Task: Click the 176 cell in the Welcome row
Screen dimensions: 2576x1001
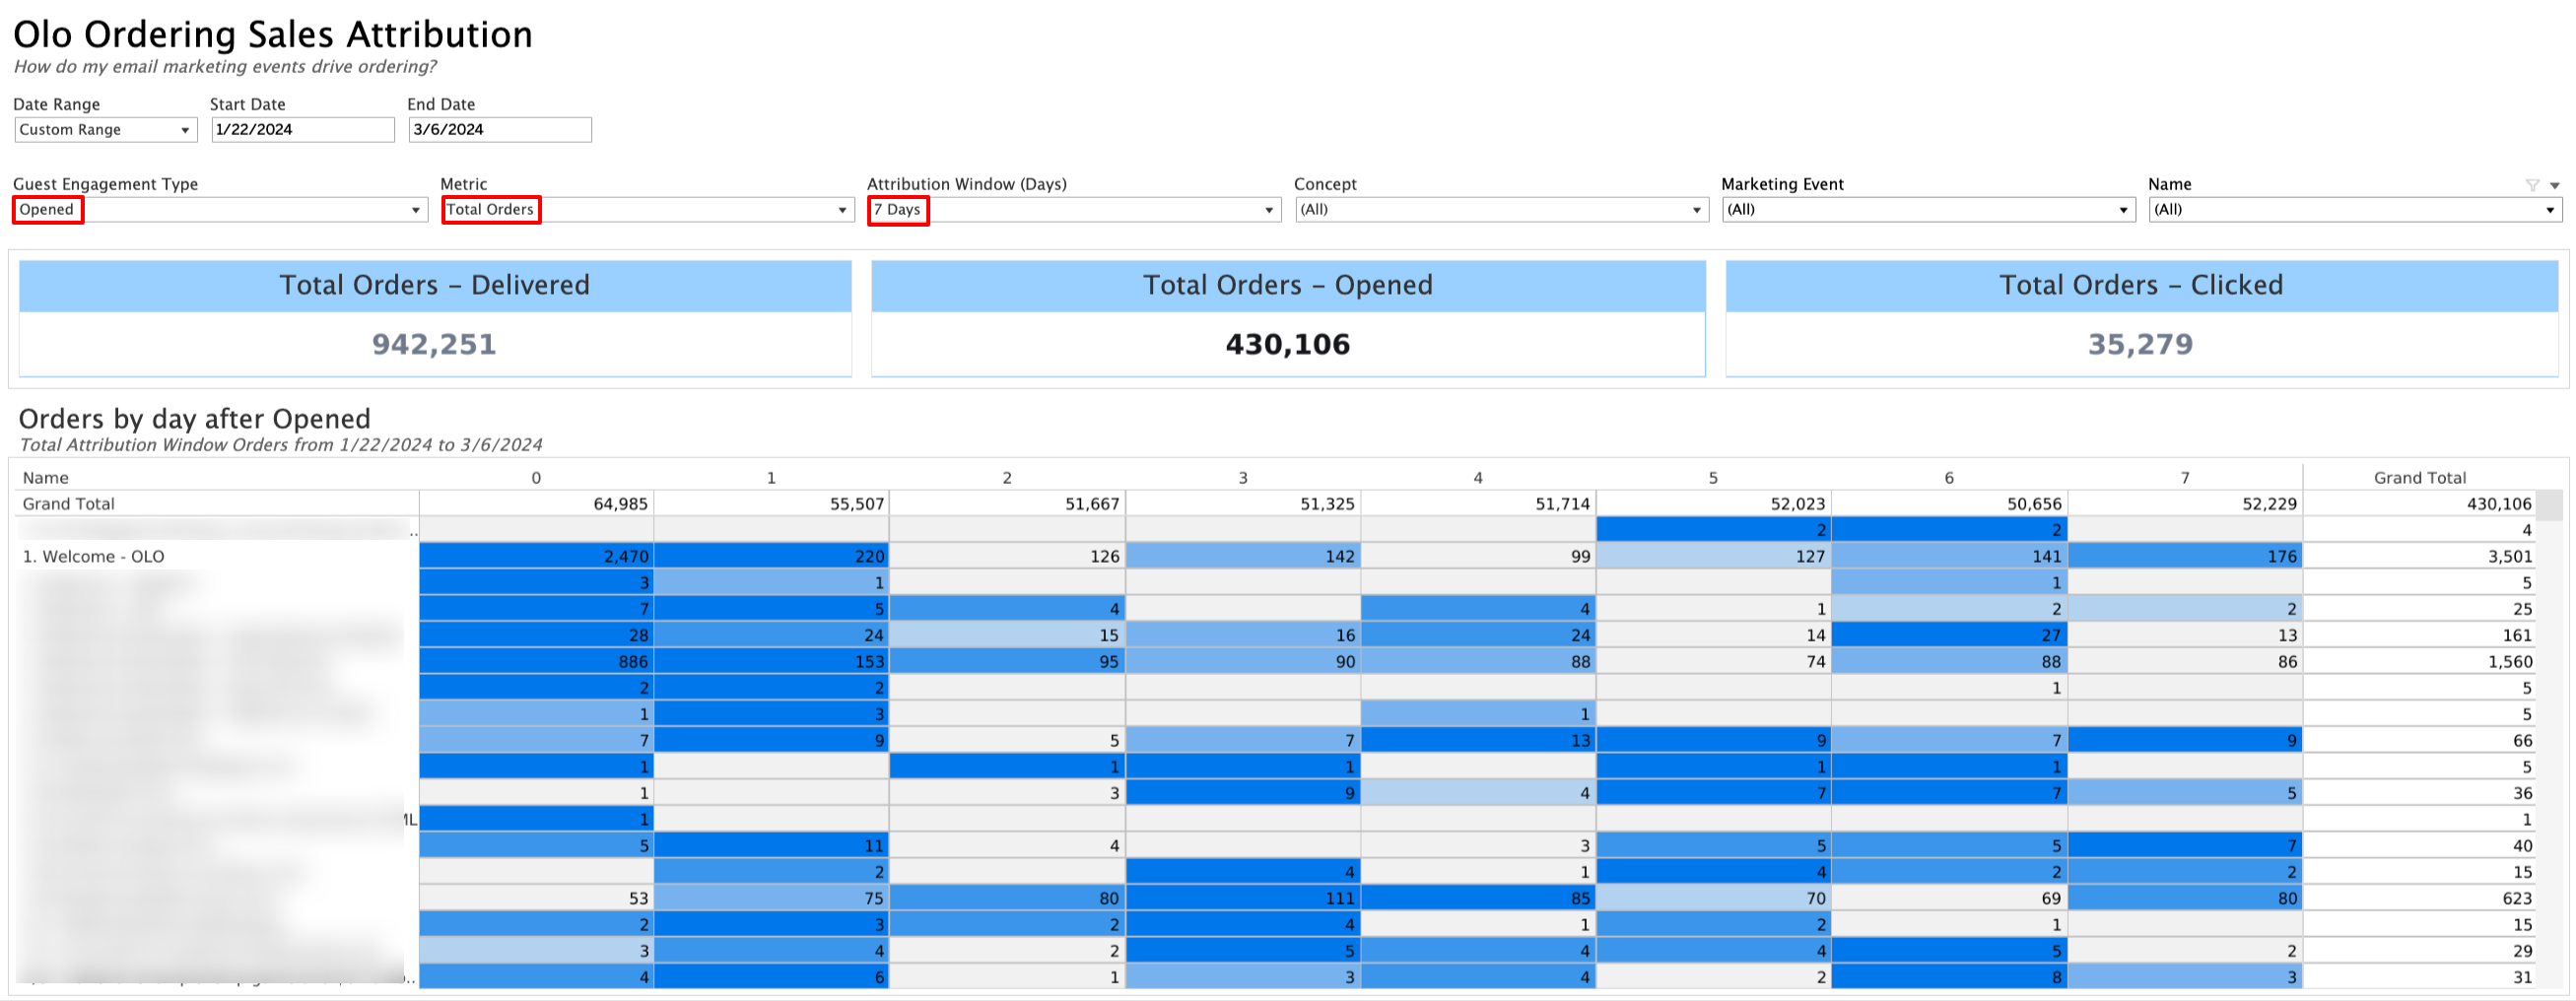Action: (x=2185, y=557)
